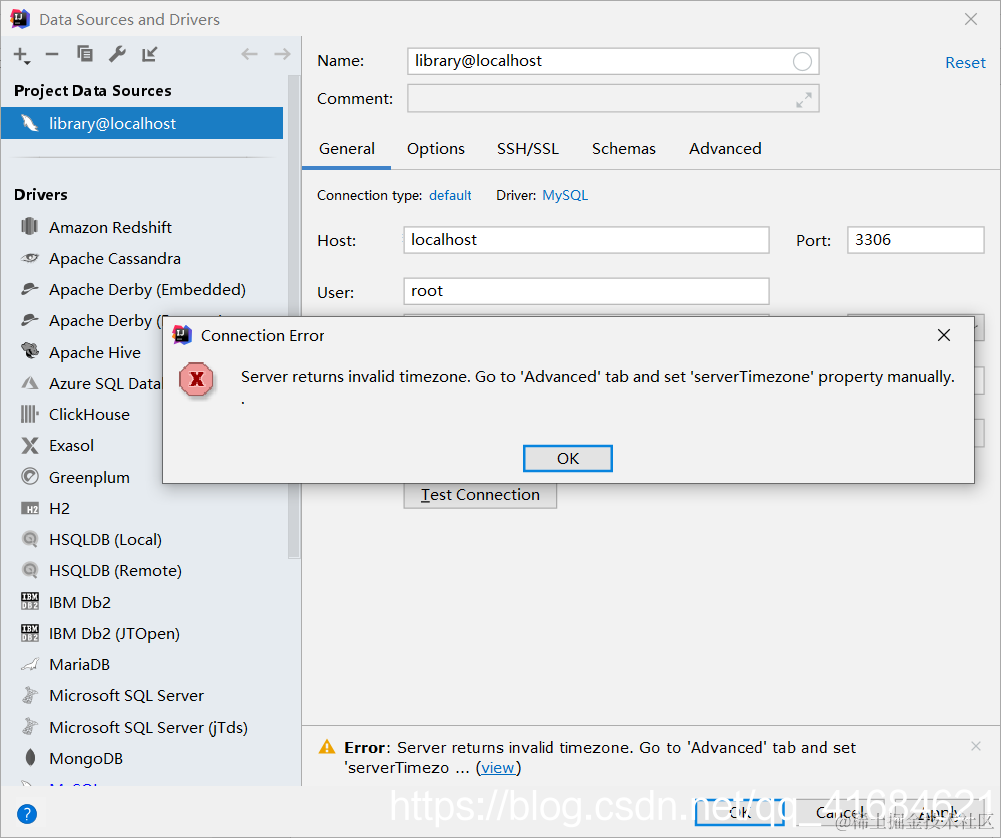Click the Reset link
The width and height of the screenshot is (1001, 838).
coord(965,63)
